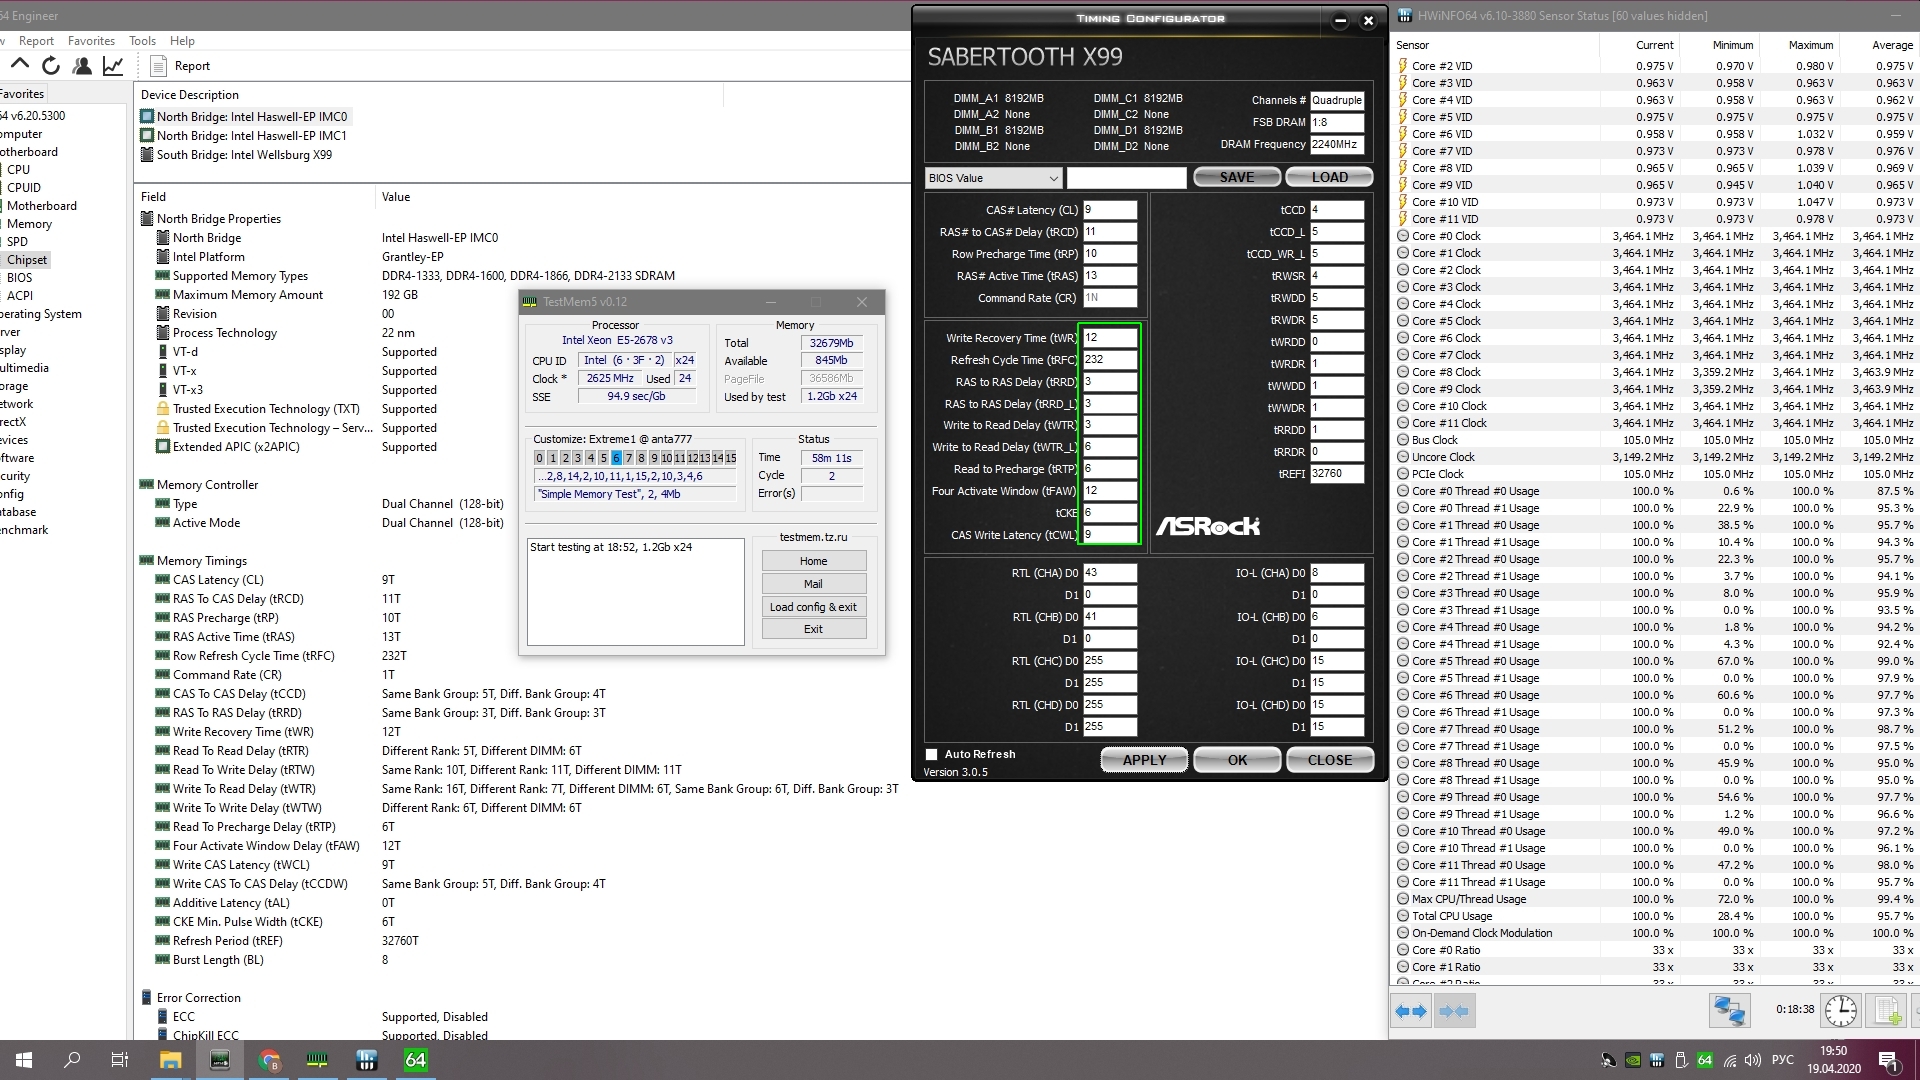This screenshot has width=1920, height=1080.
Task: Toggle TestMem5 core 6 box
Action: (616, 458)
